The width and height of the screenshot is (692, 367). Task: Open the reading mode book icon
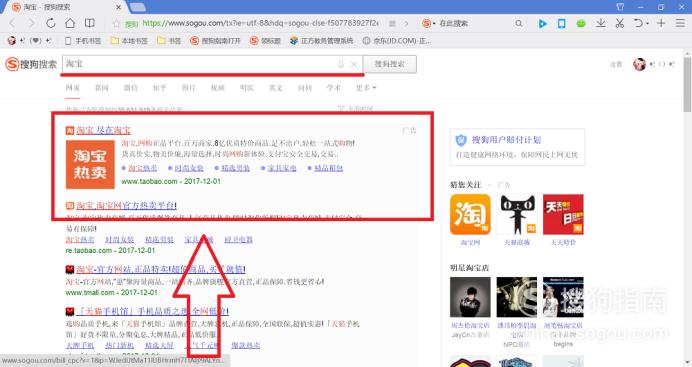90,23
